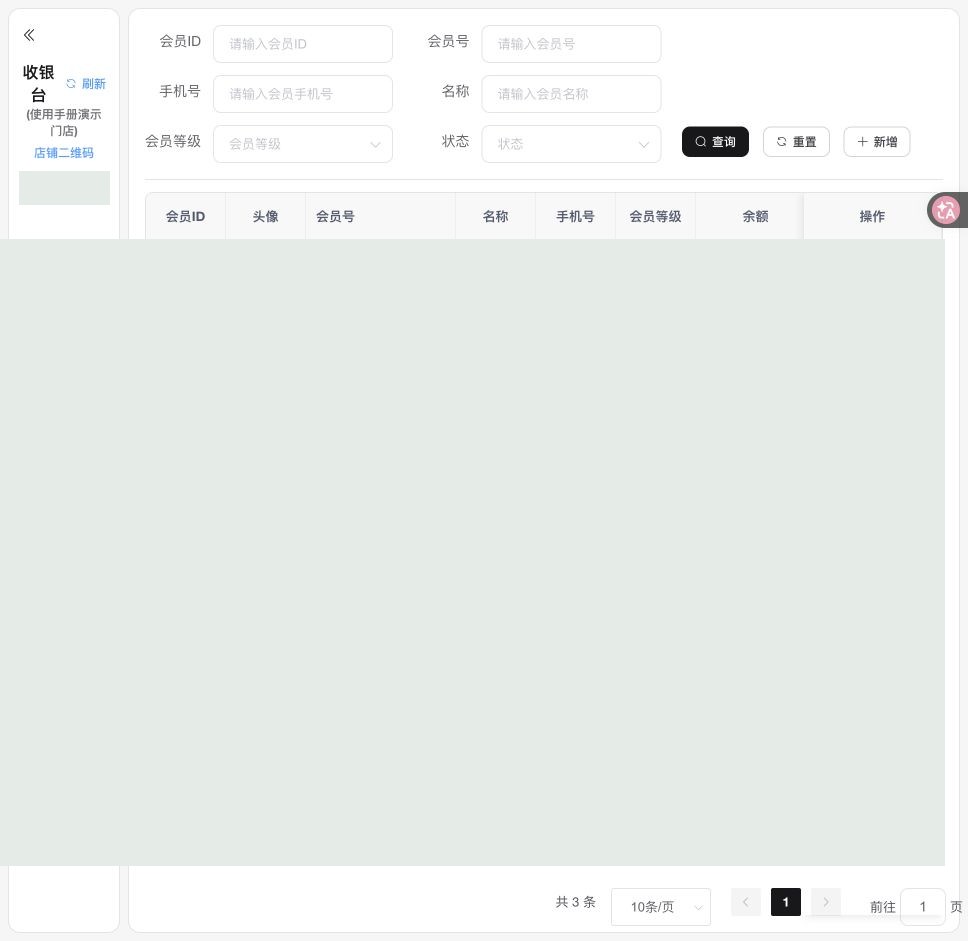Image resolution: width=968 pixels, height=941 pixels.
Task: Click the 名称 column header
Action: (495, 216)
